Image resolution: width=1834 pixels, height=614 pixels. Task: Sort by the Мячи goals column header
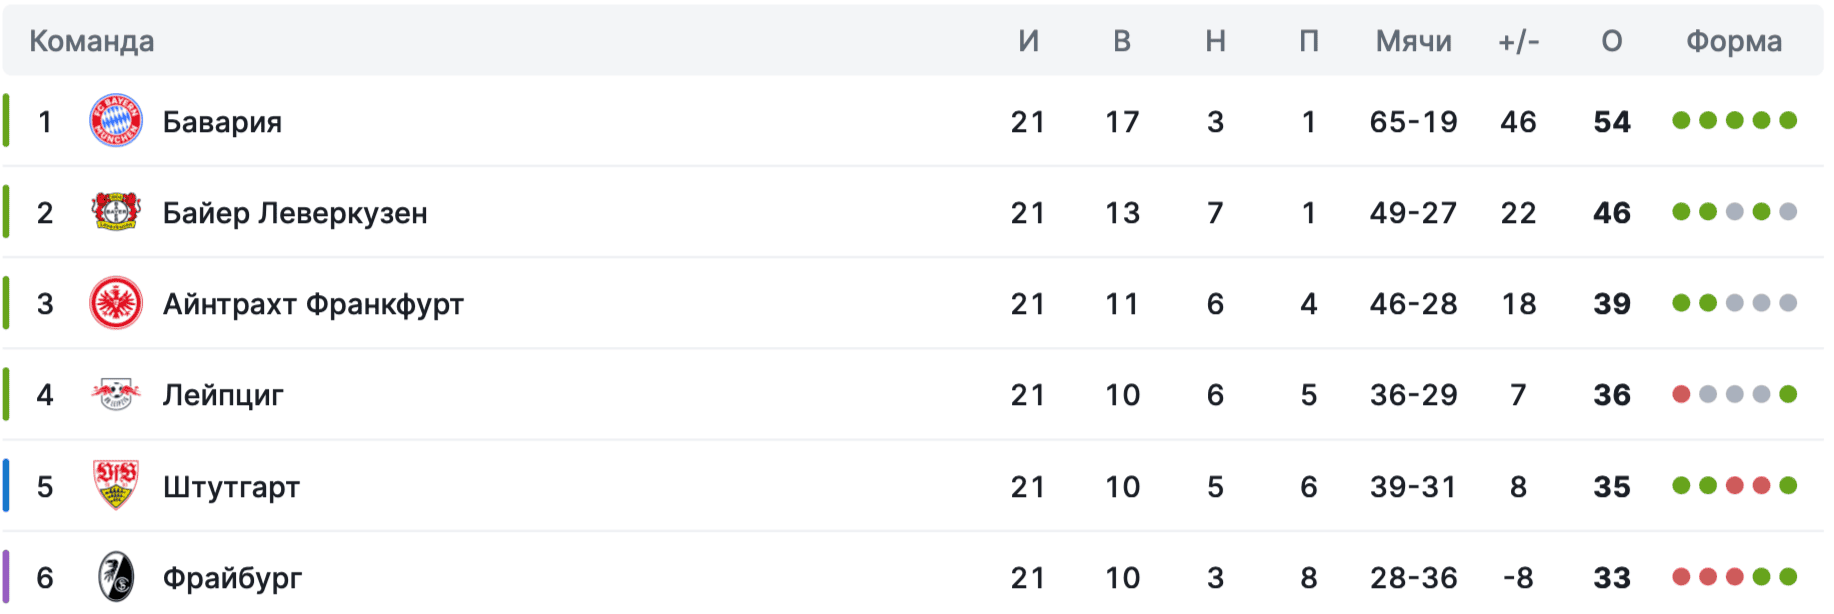click(x=1413, y=41)
